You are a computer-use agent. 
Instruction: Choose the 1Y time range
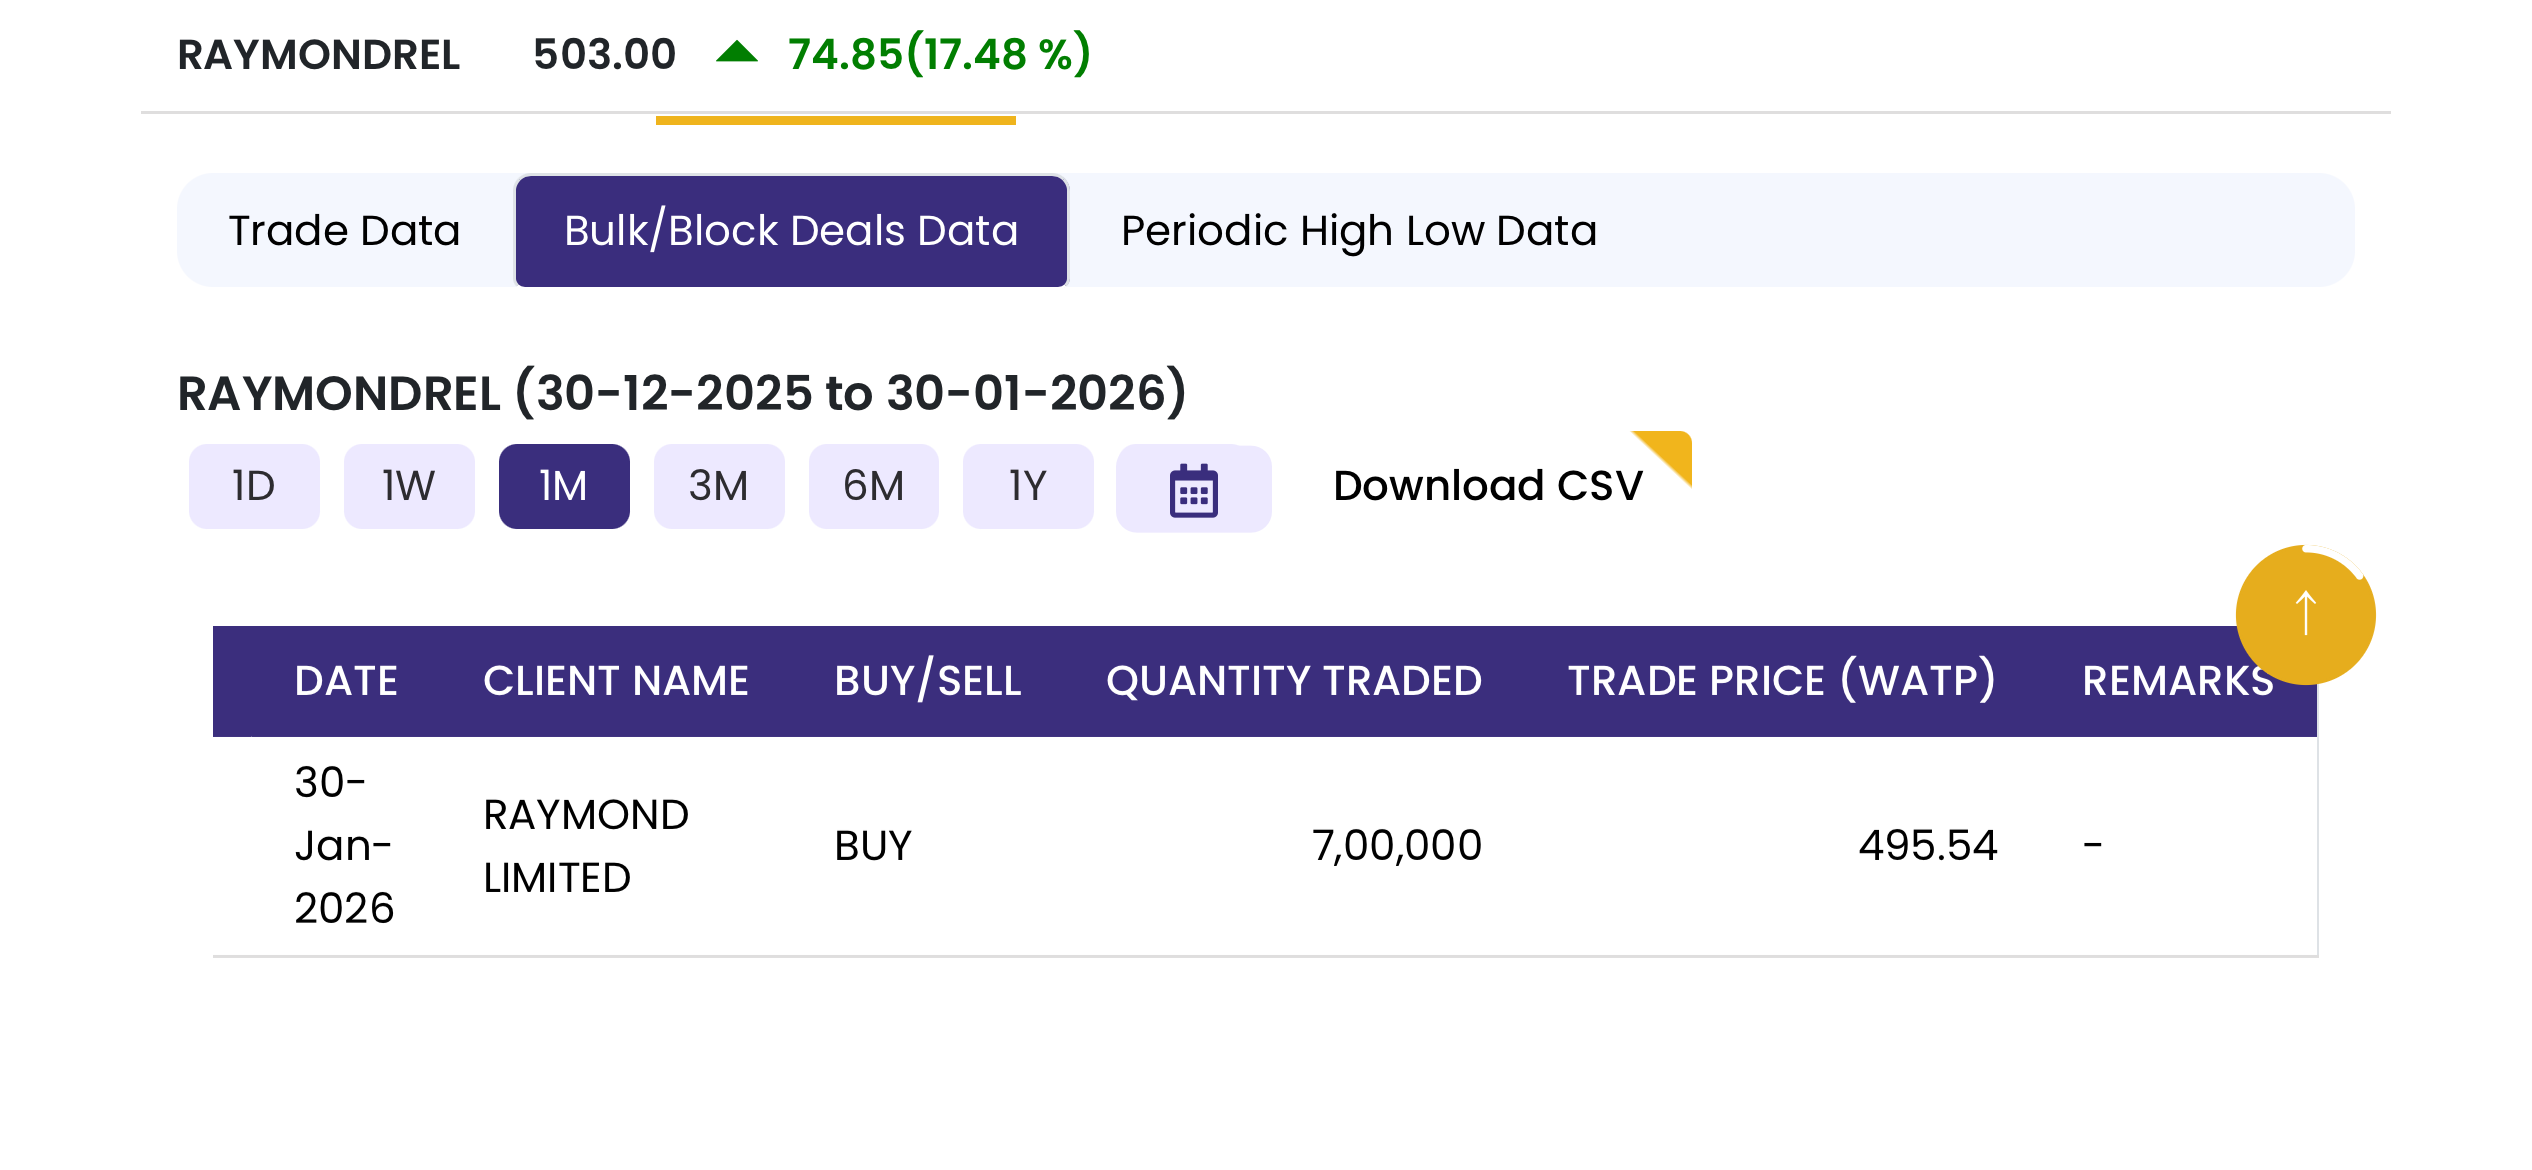click(1027, 486)
